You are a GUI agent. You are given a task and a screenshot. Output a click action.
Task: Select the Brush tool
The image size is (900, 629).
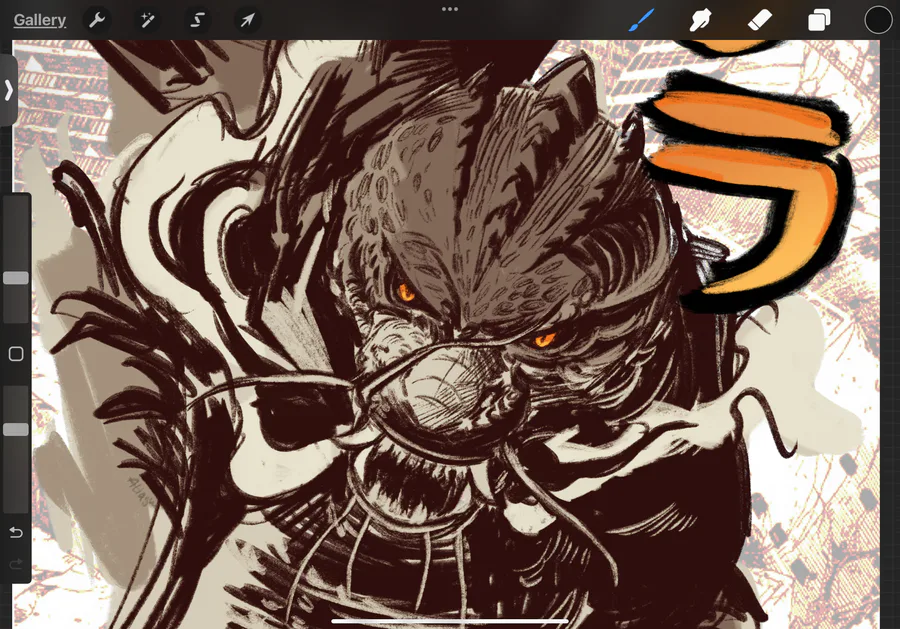click(x=642, y=20)
